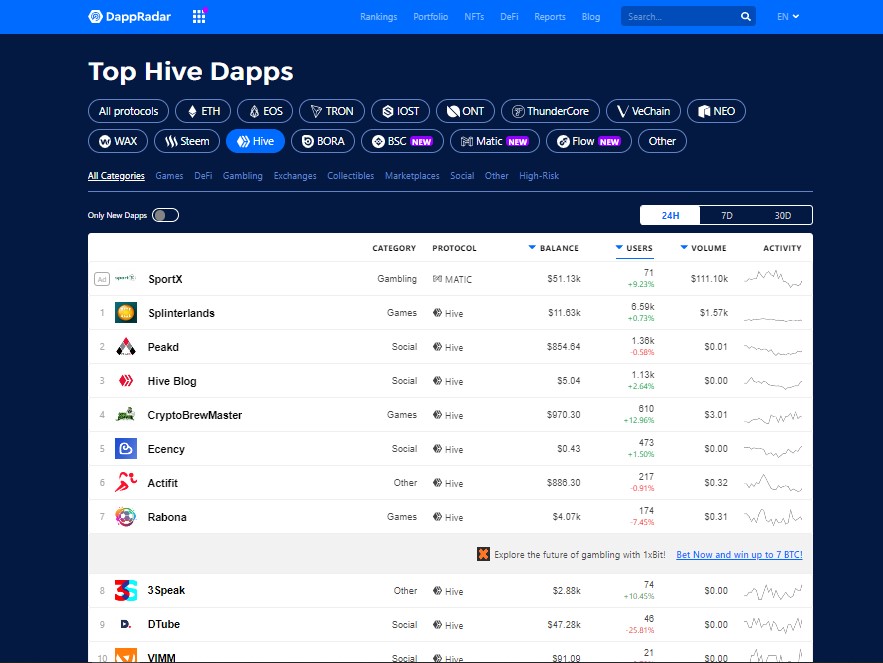Select Exchanges category filter
883x663 pixels.
[295, 176]
